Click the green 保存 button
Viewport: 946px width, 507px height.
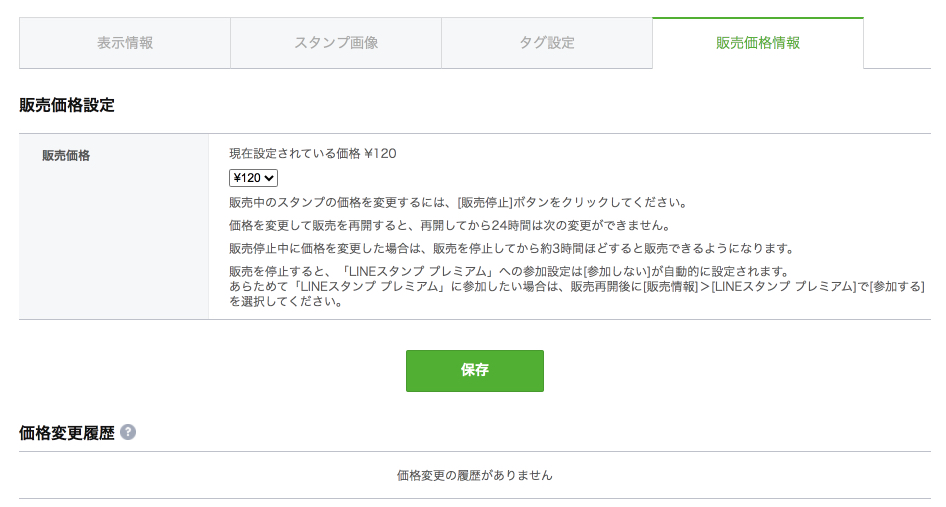475,371
